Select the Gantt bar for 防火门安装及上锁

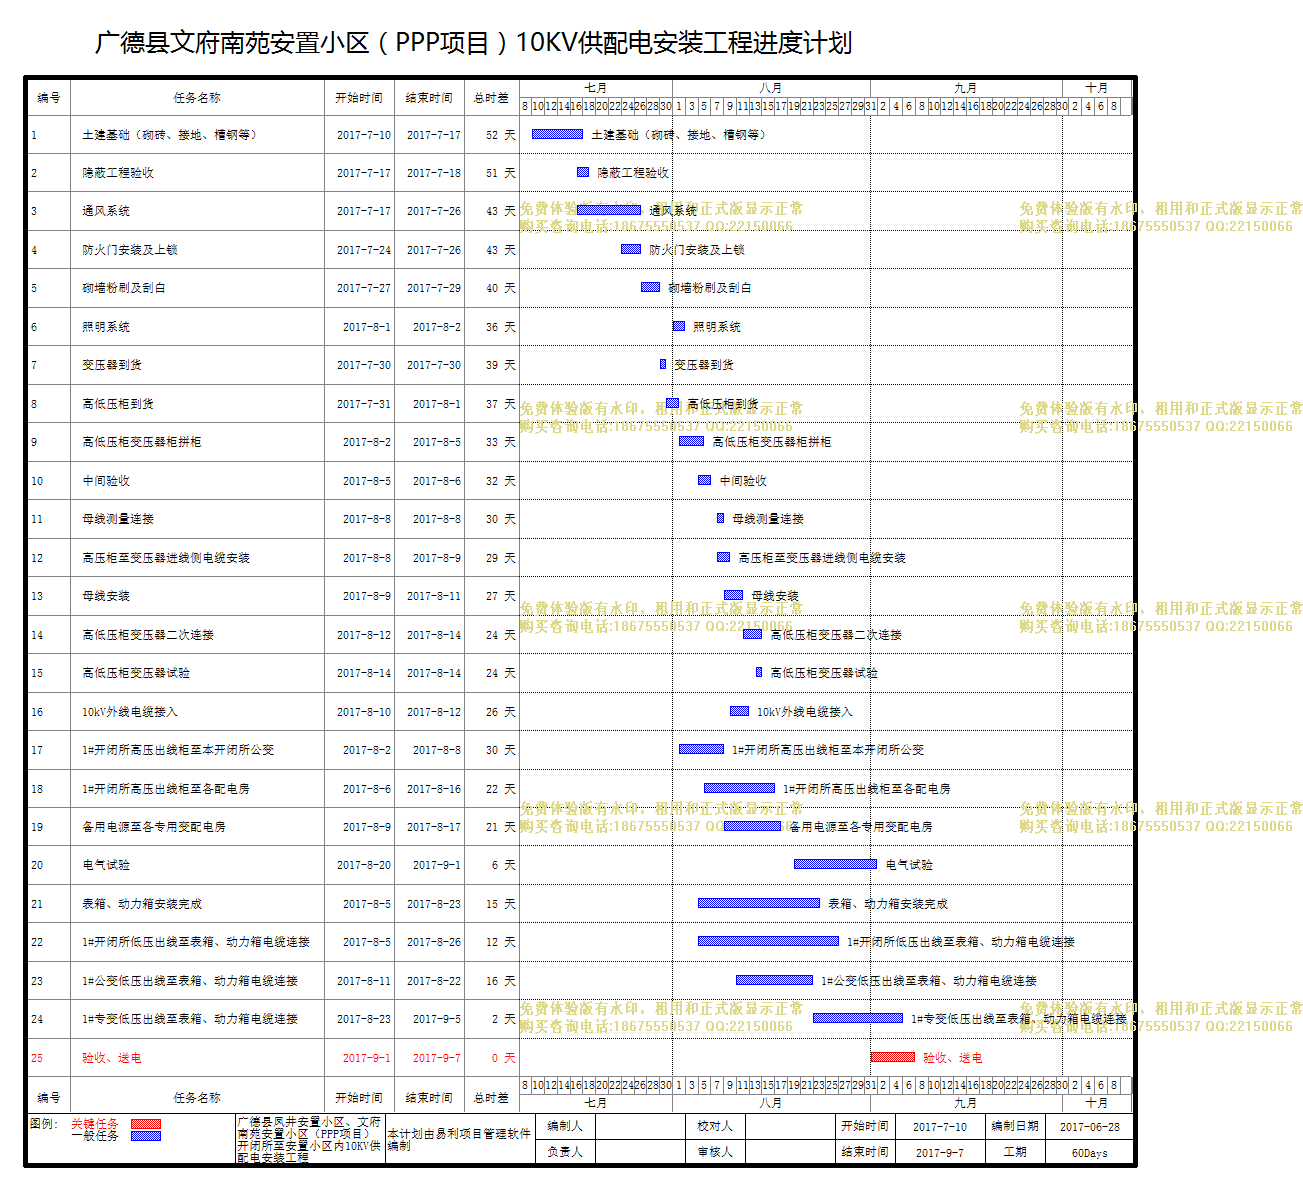pyautogui.click(x=631, y=249)
